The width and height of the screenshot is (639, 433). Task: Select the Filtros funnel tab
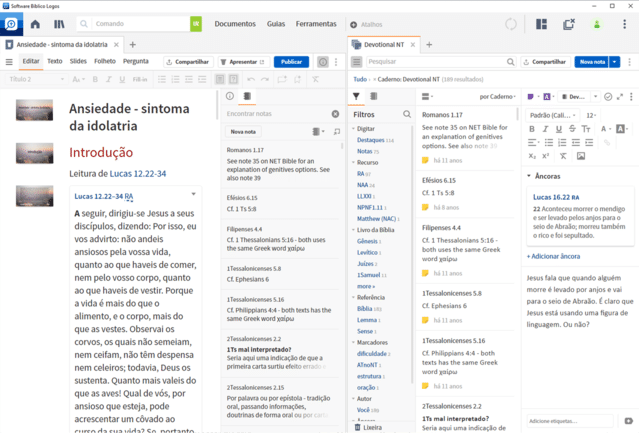[356, 97]
